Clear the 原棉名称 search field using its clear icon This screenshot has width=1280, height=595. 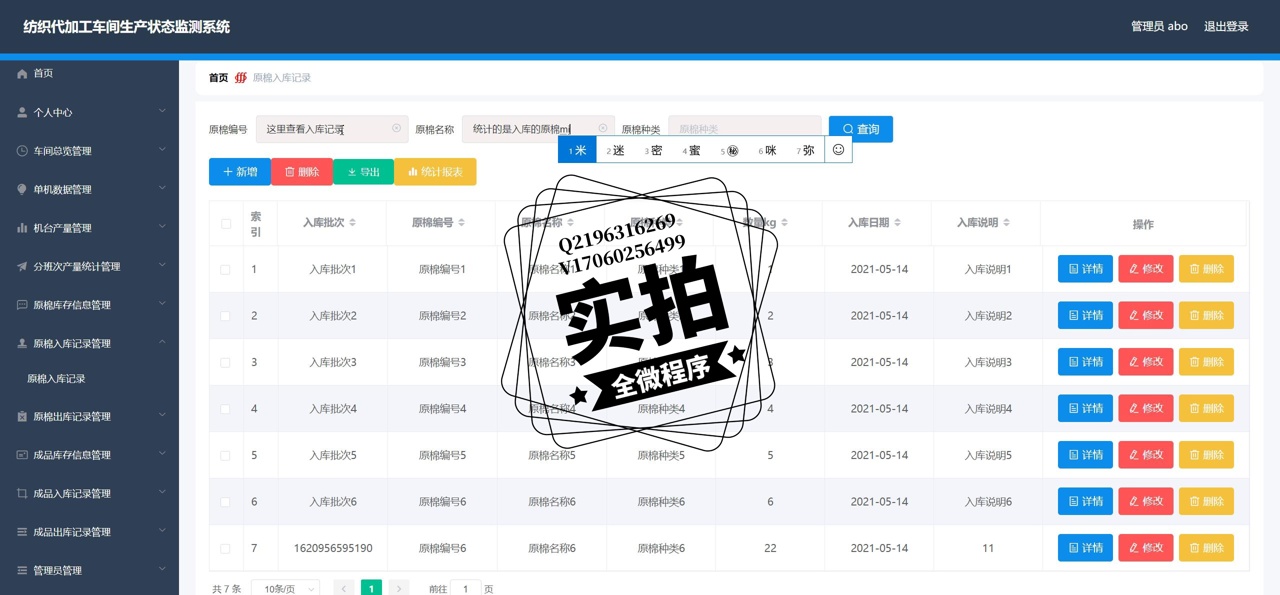pyautogui.click(x=603, y=129)
